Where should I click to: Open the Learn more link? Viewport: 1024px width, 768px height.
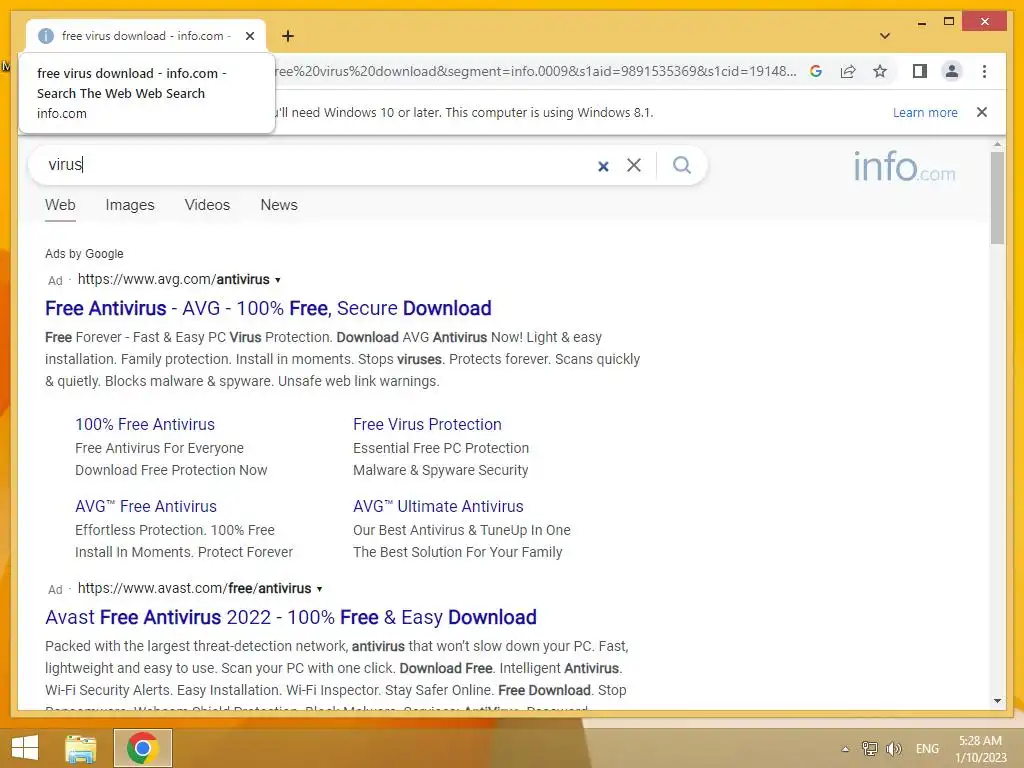(925, 112)
